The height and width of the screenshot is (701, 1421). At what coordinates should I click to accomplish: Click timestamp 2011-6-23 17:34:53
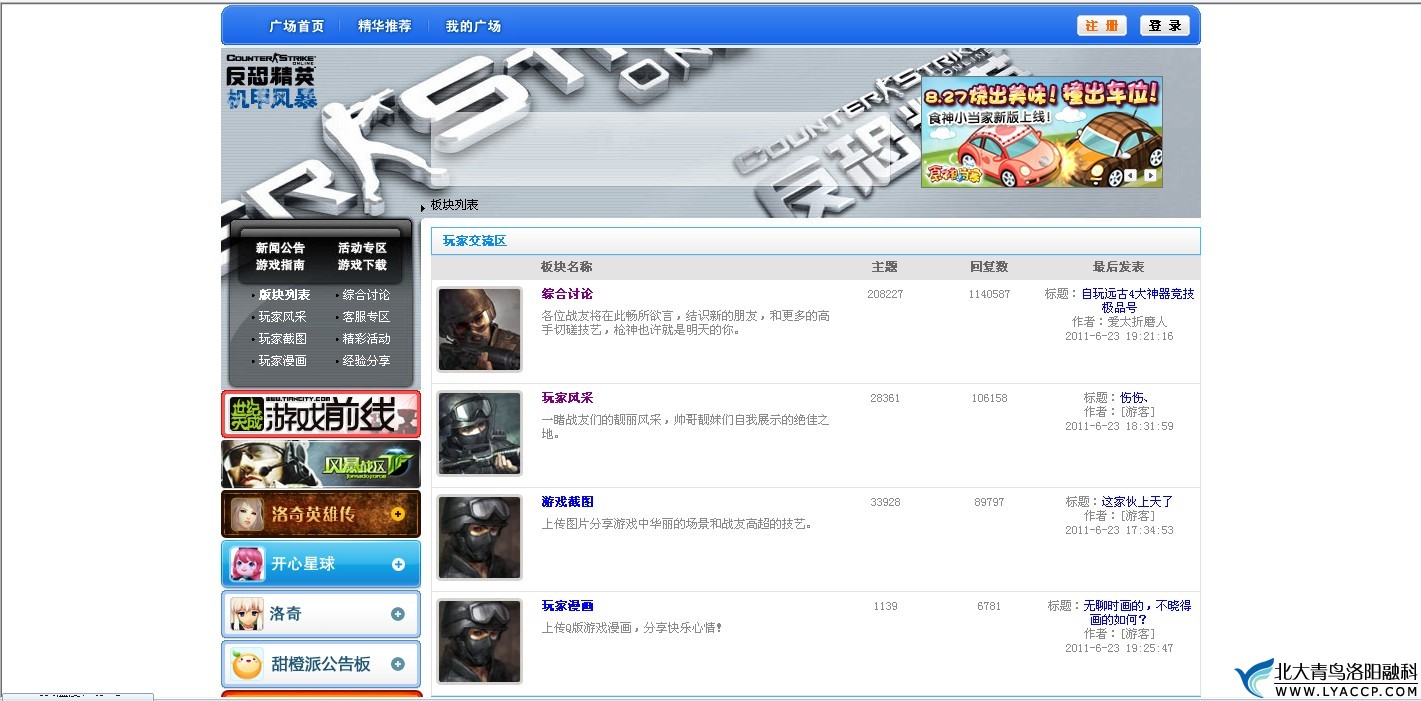1119,530
